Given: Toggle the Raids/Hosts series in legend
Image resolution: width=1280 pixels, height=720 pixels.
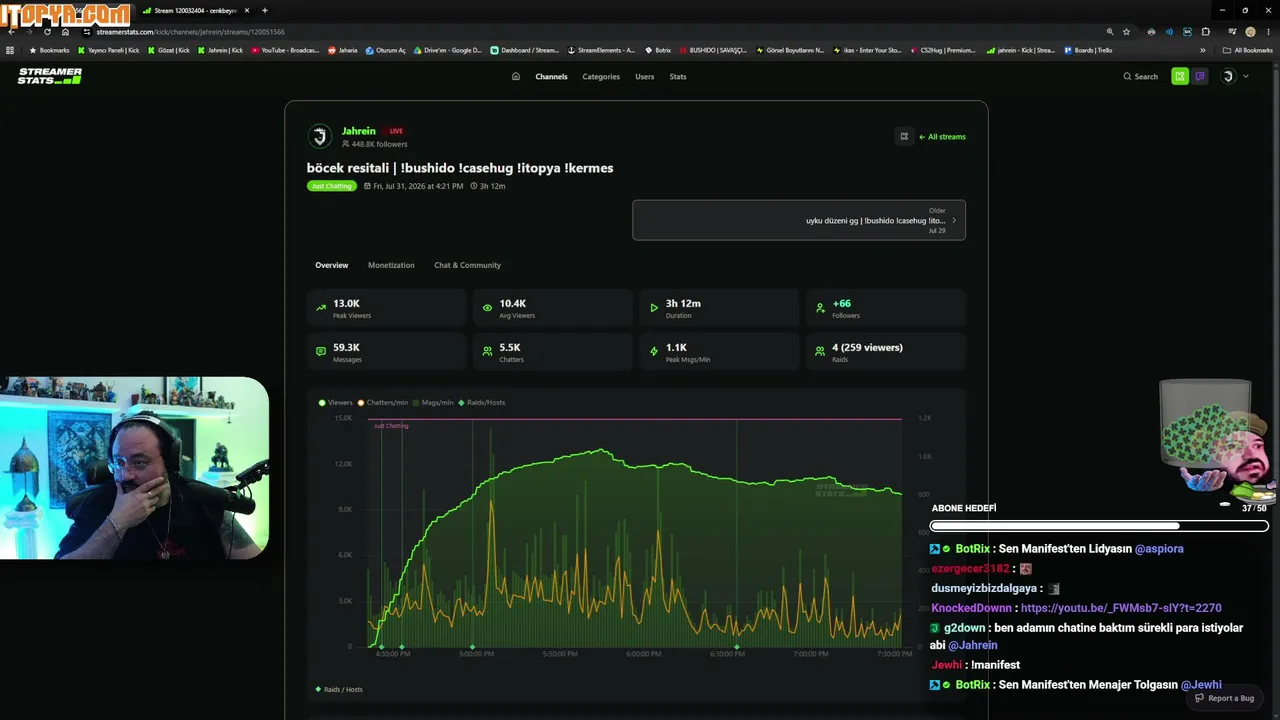Looking at the screenshot, I should click(x=482, y=402).
